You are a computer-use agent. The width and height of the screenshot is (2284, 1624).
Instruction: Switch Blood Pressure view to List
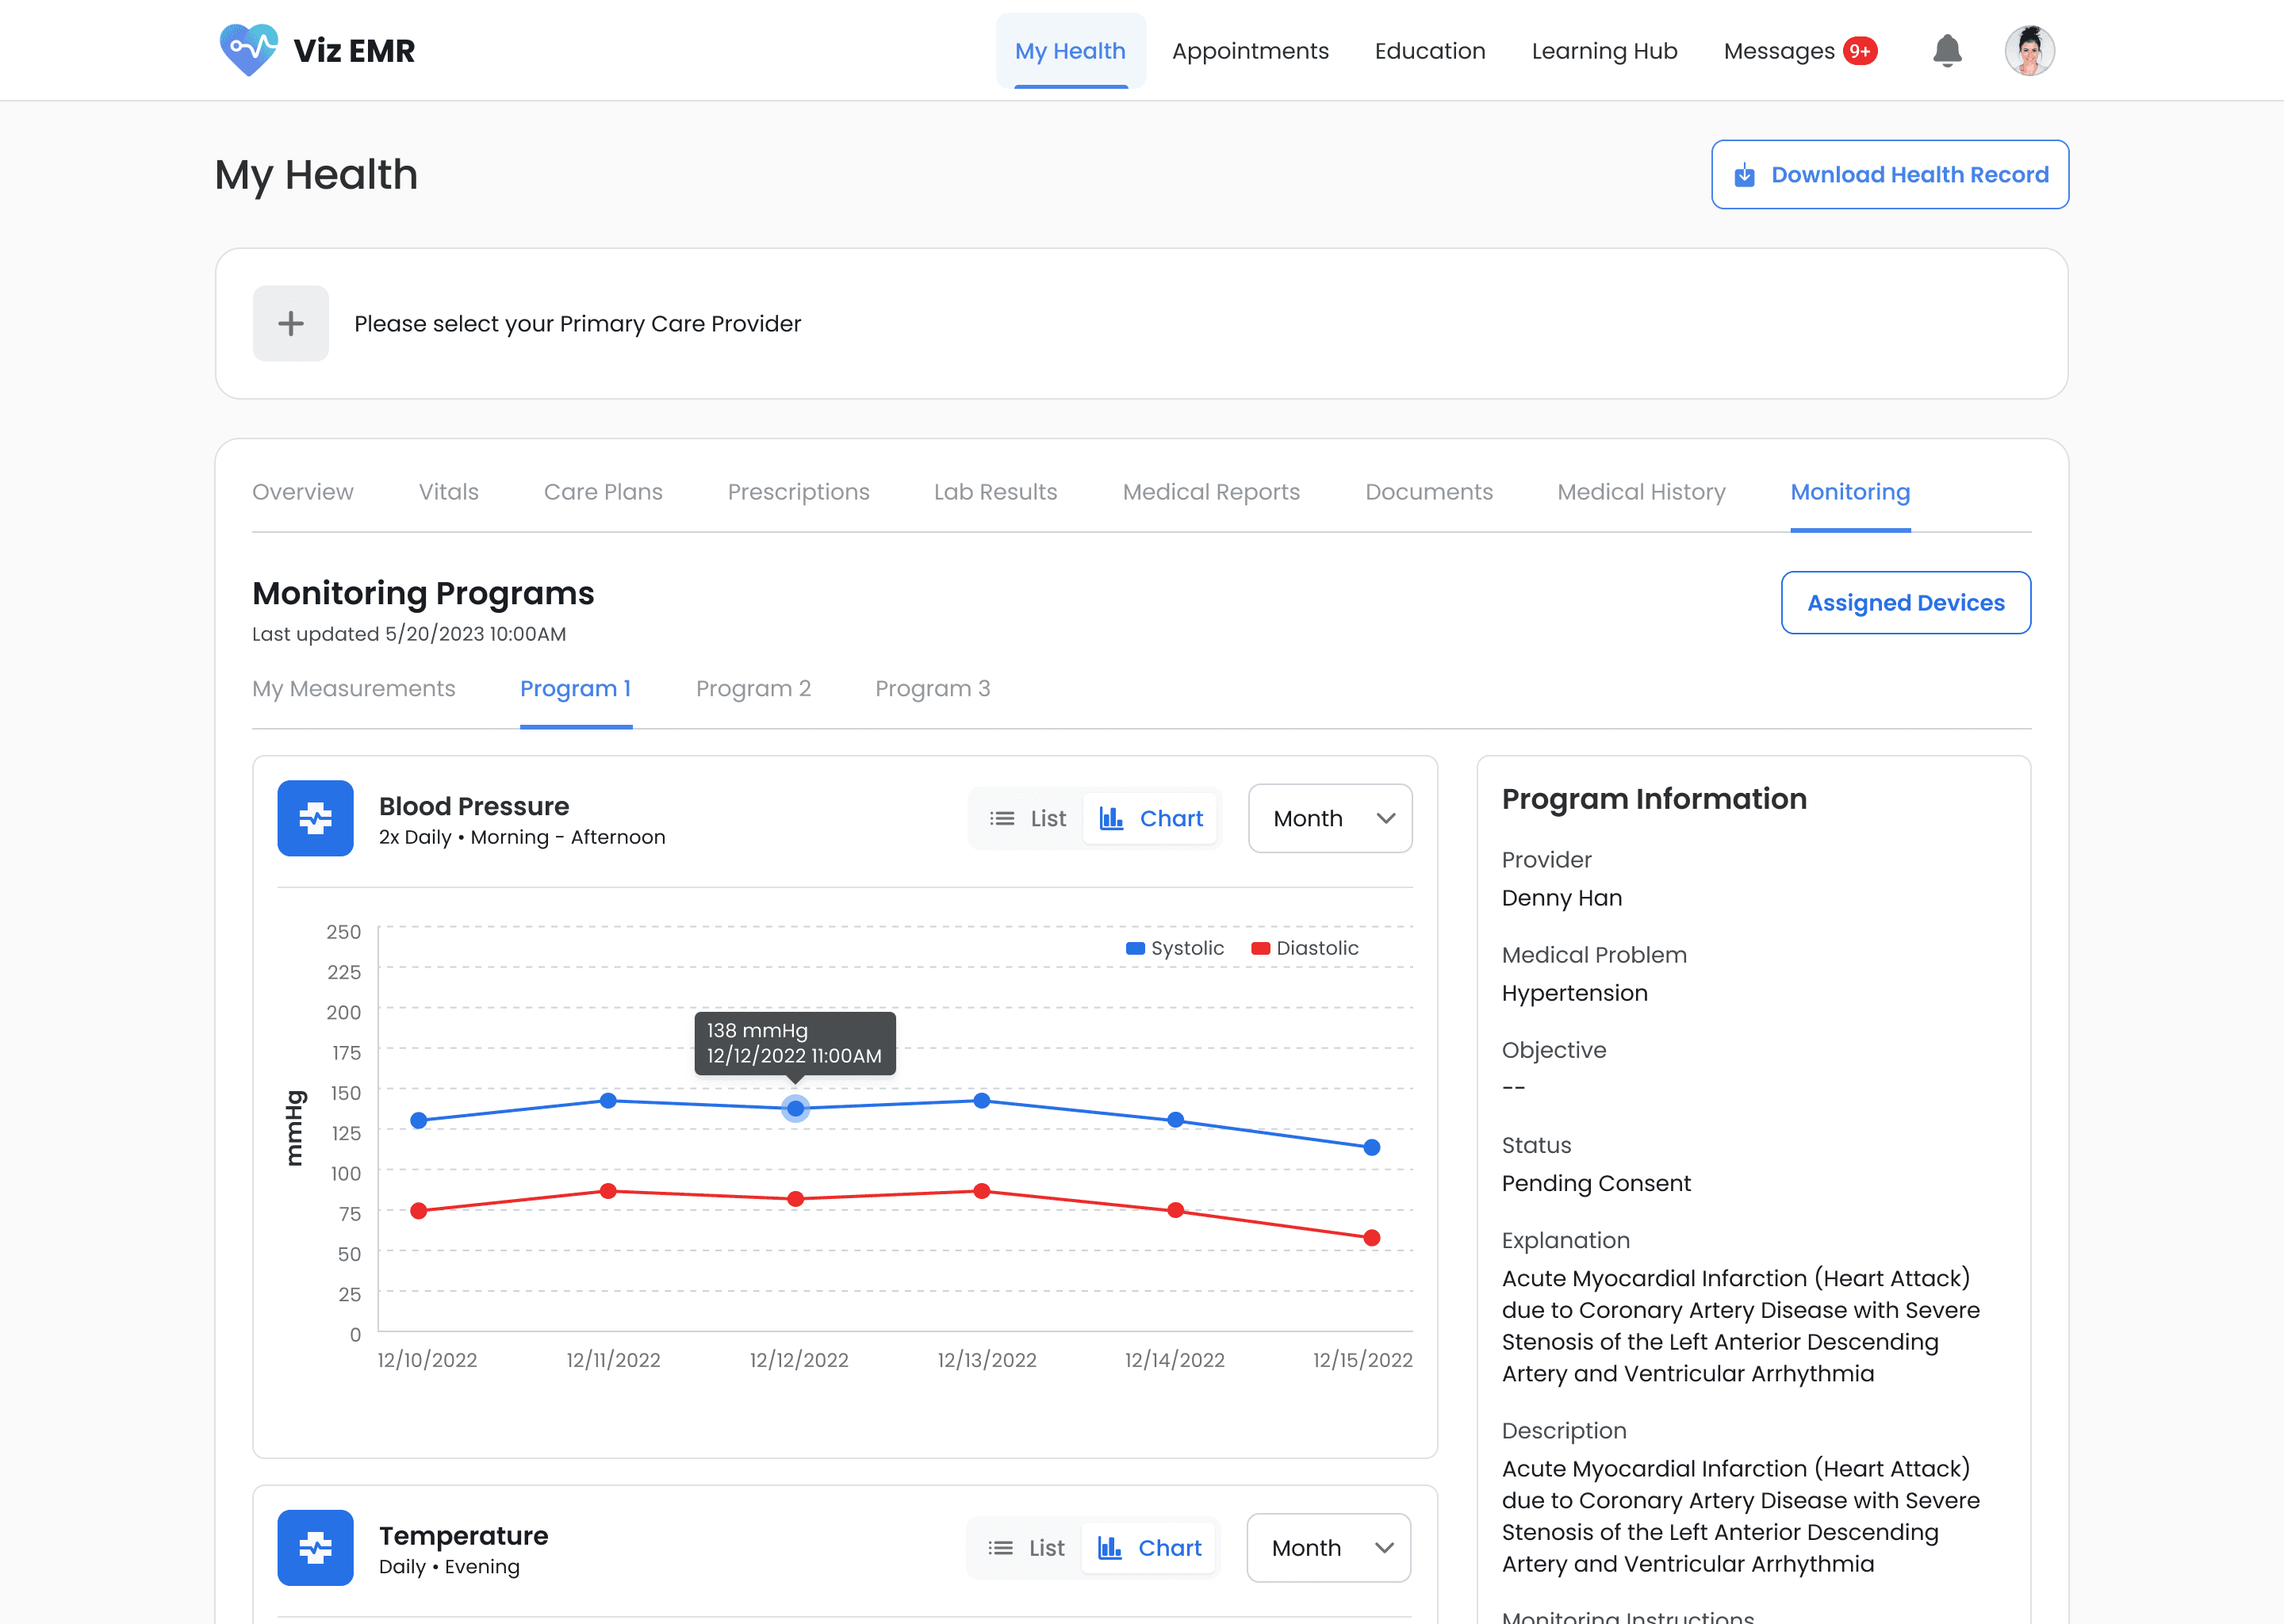click(x=1028, y=818)
